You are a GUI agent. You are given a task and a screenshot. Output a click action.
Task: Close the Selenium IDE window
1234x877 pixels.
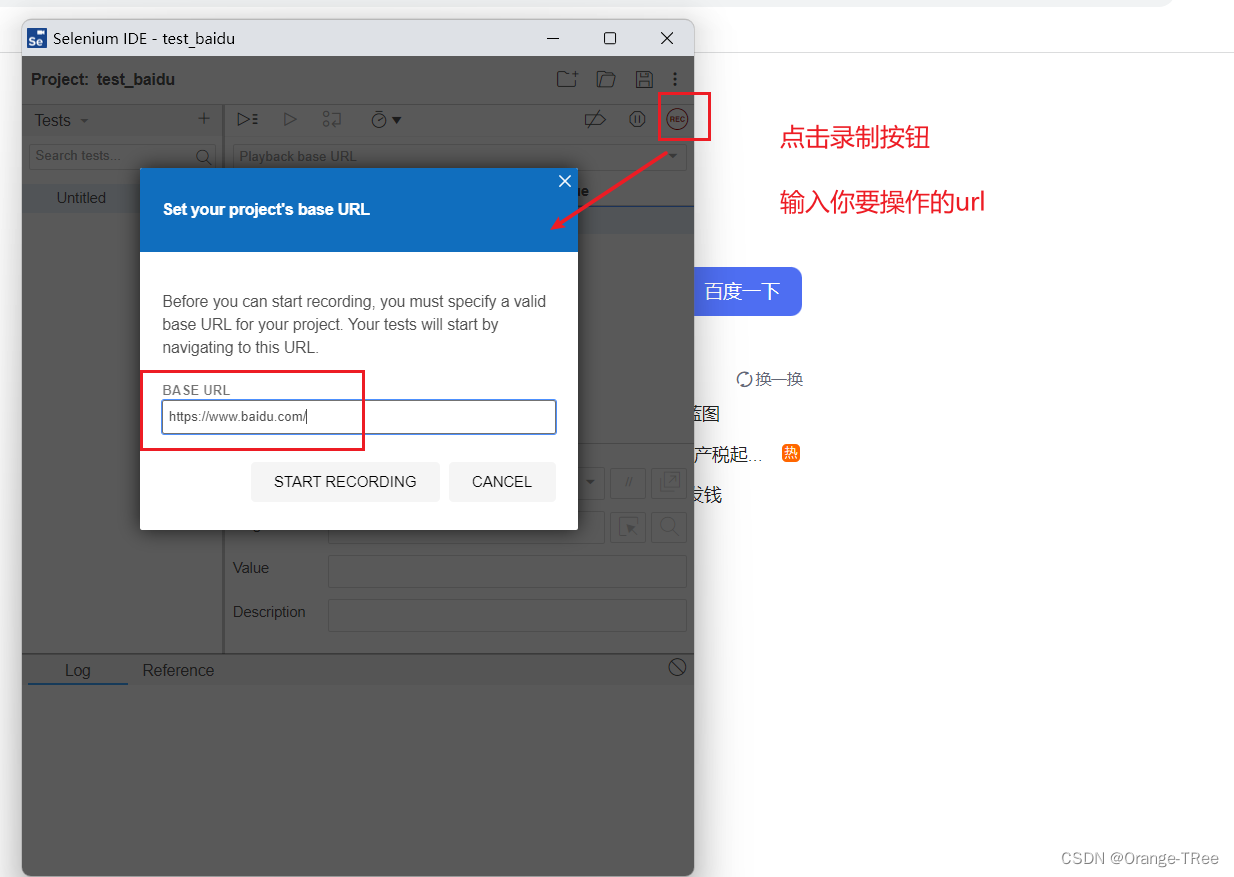[x=667, y=38]
